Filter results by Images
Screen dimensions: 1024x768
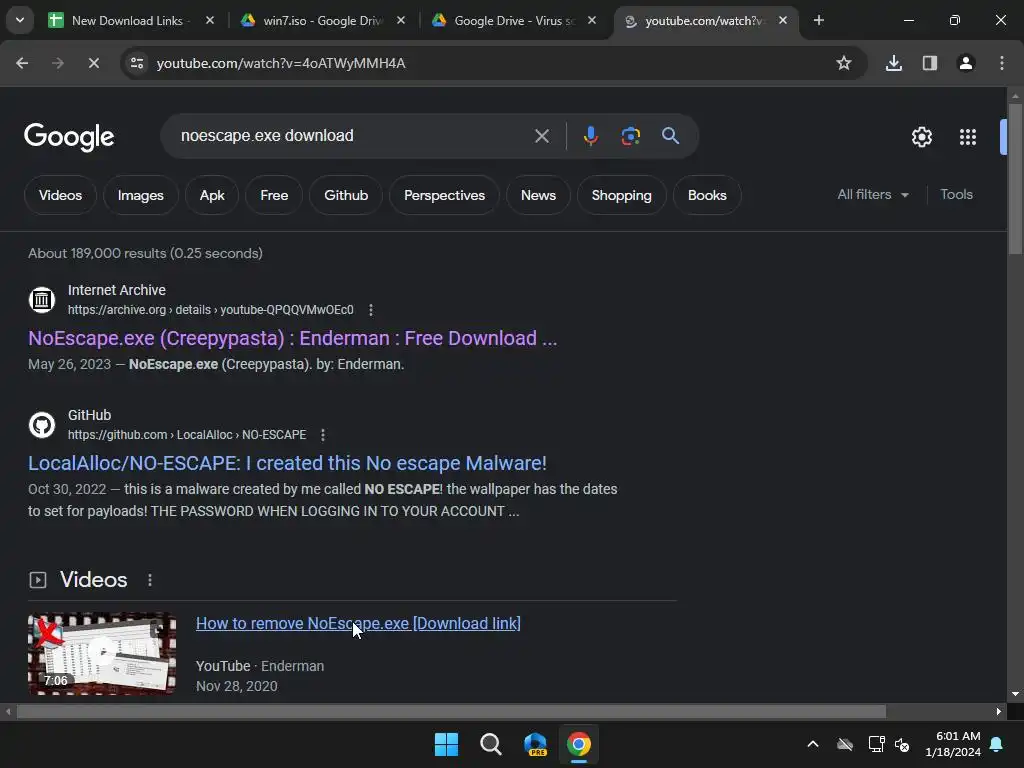pyautogui.click(x=140, y=195)
